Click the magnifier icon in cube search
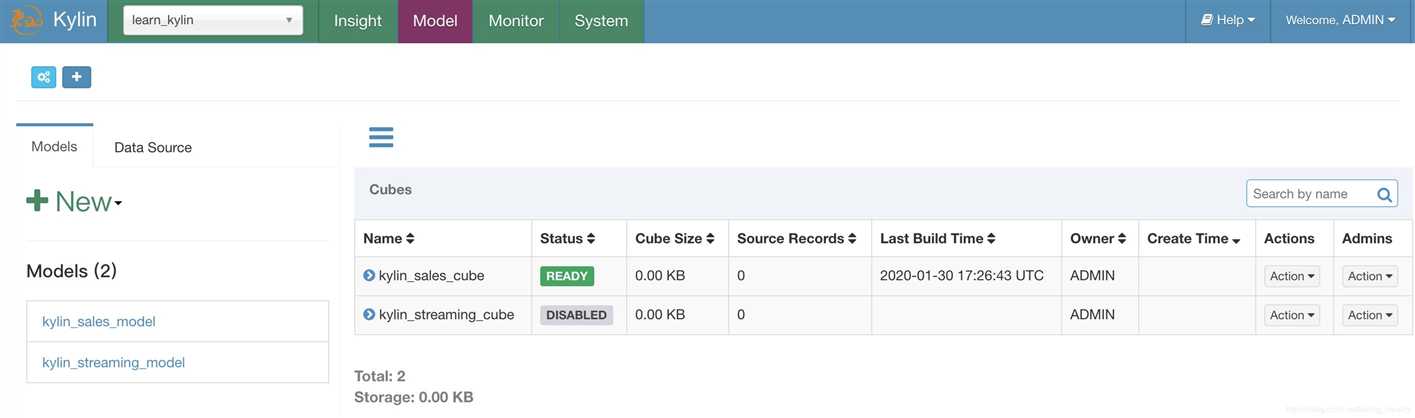Screen dimensions: 1415x418 point(1384,195)
